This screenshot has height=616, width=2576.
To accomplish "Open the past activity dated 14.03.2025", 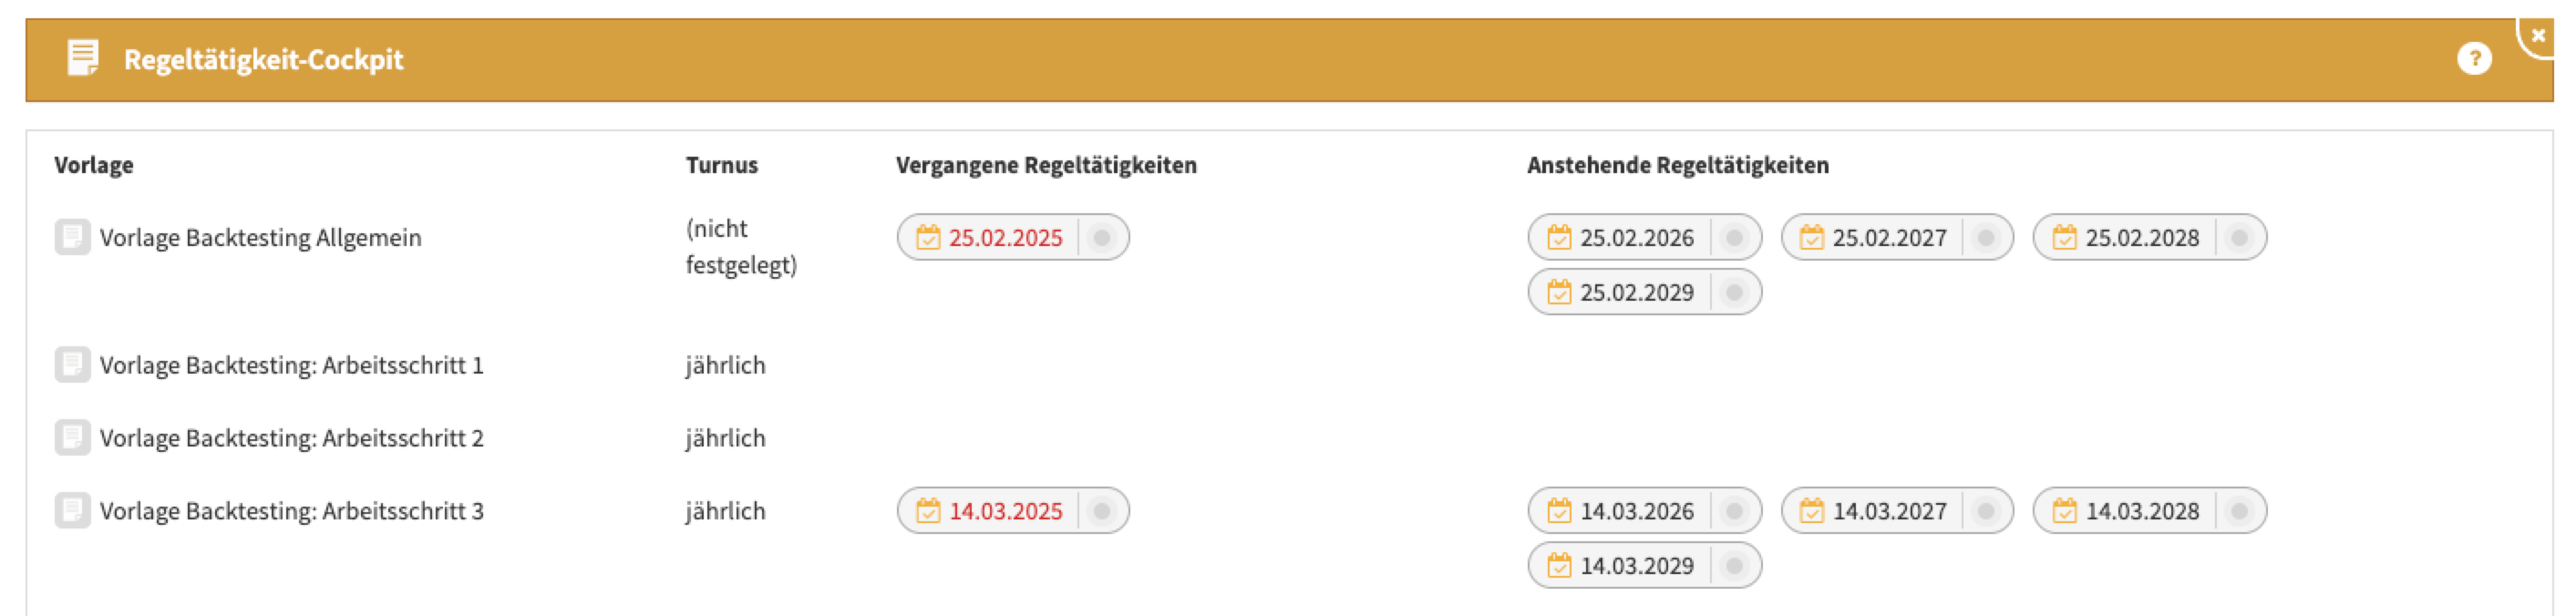I will click(x=1005, y=511).
